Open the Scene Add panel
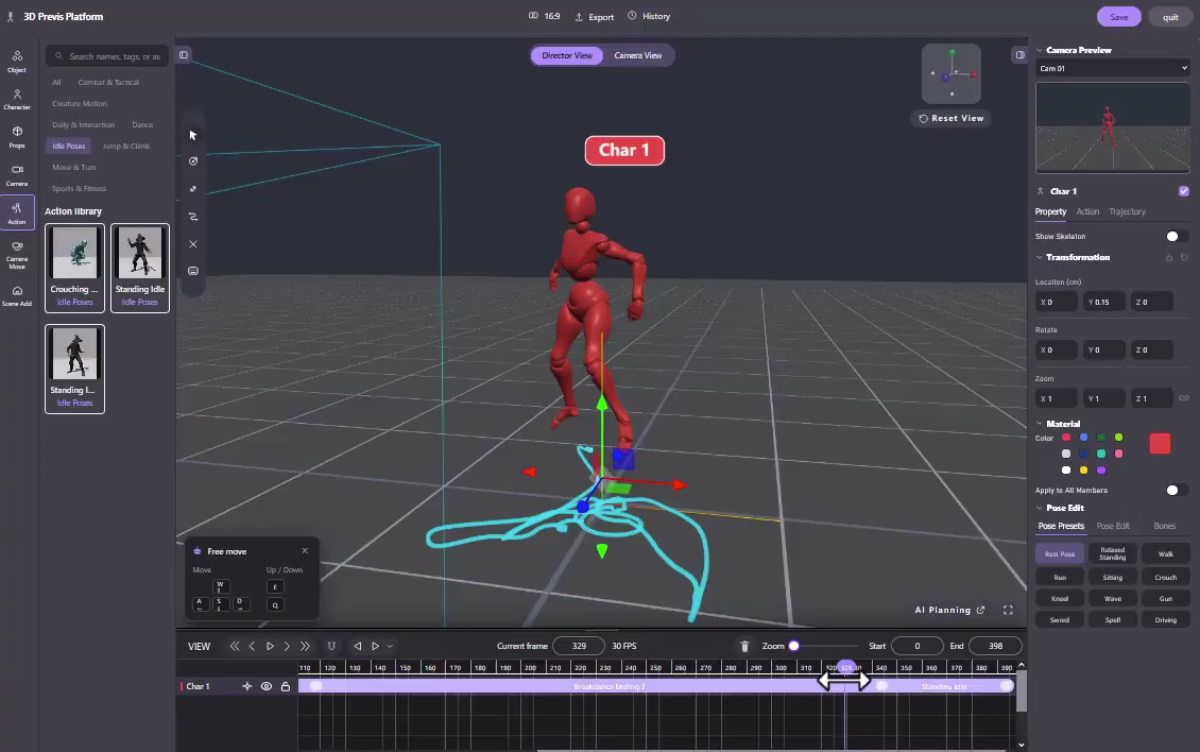Screen dimensions: 1200x752 click(17, 295)
